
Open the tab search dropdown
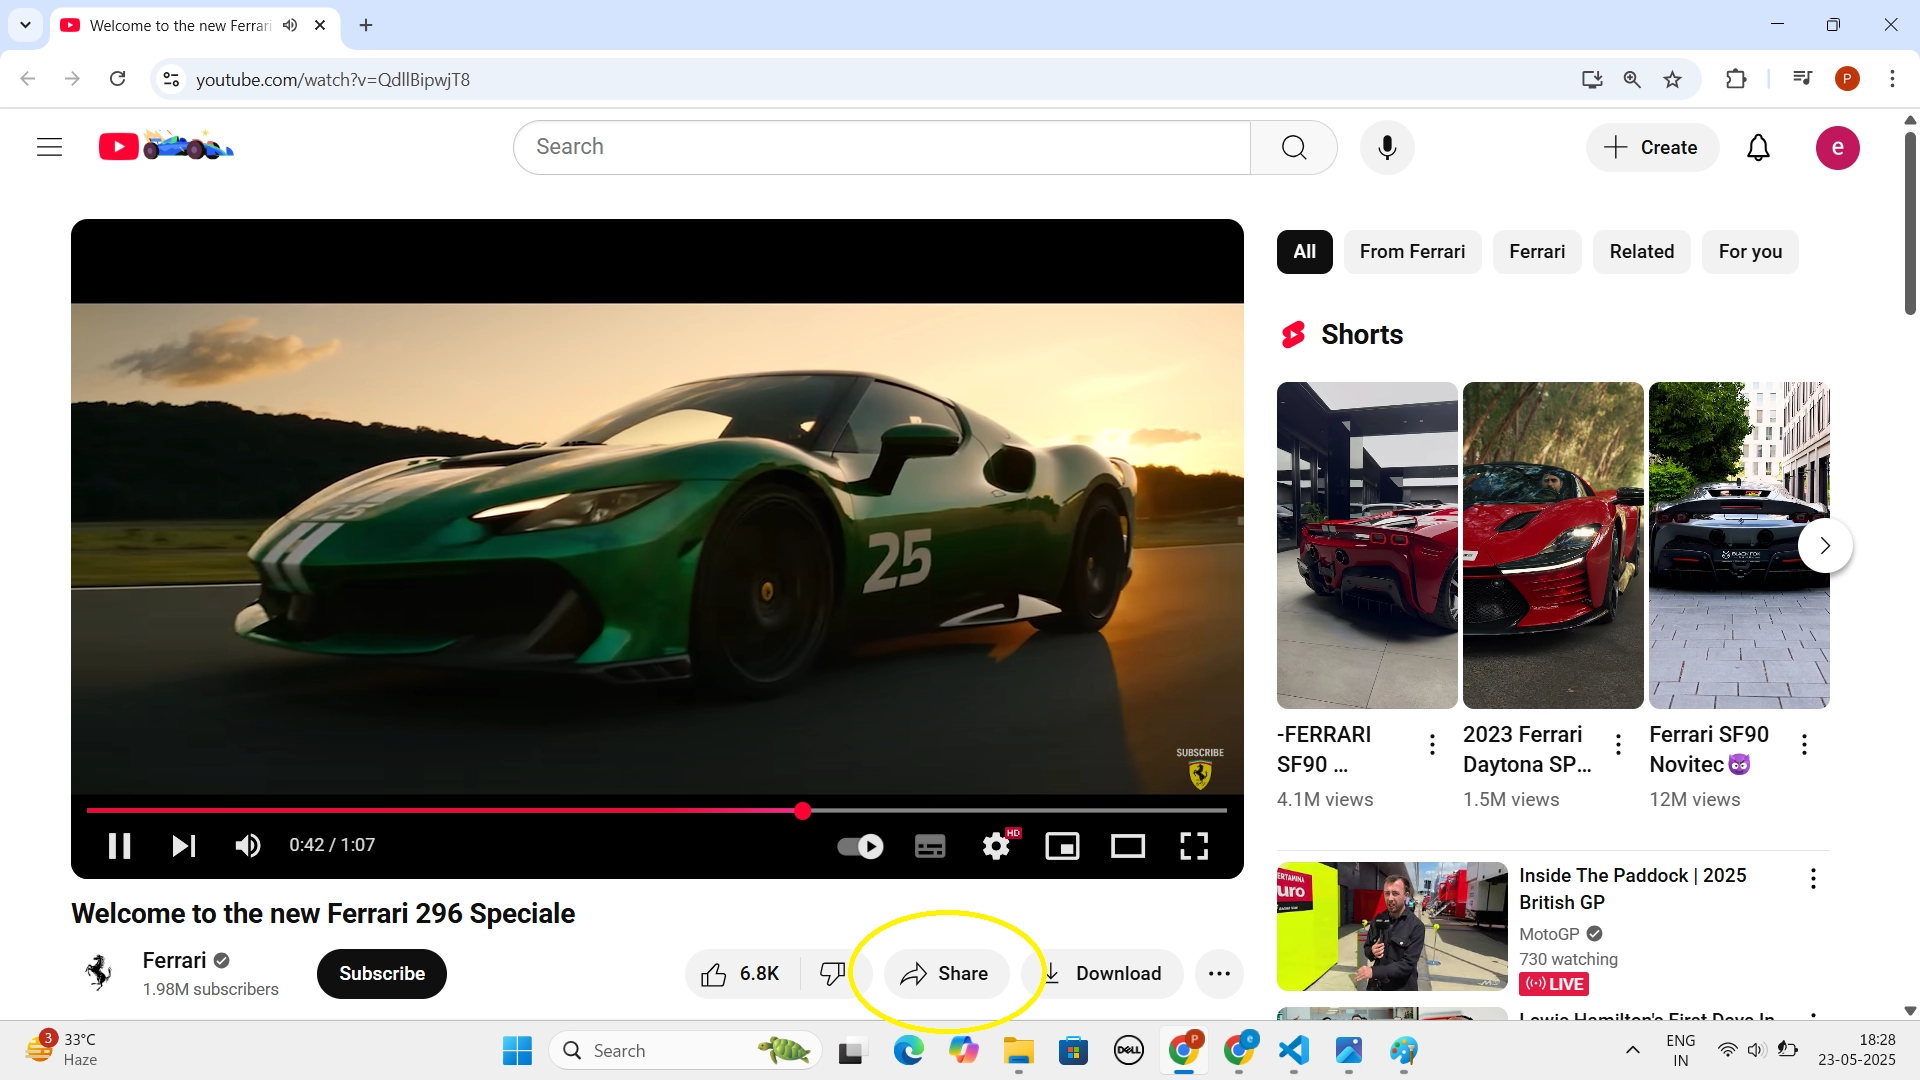pos(25,25)
